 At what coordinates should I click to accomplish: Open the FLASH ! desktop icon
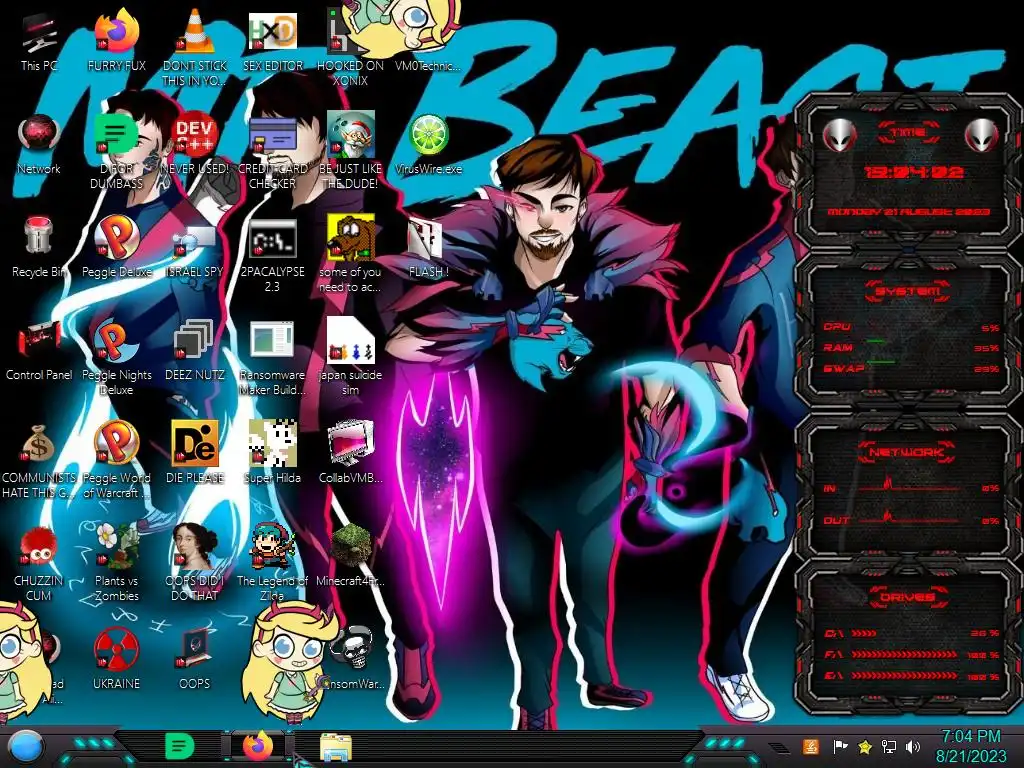click(426, 239)
